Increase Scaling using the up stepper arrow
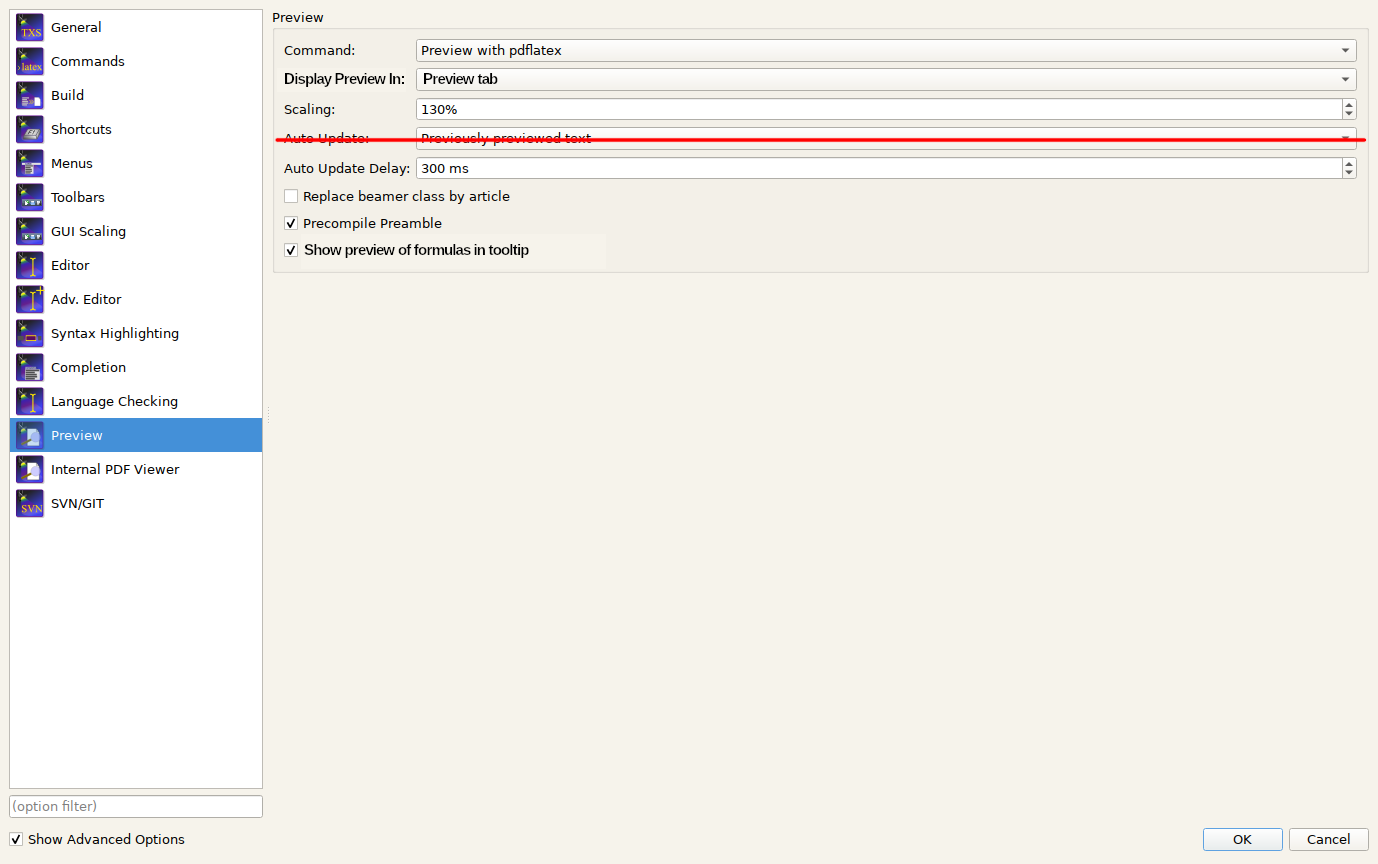 [x=1349, y=104]
